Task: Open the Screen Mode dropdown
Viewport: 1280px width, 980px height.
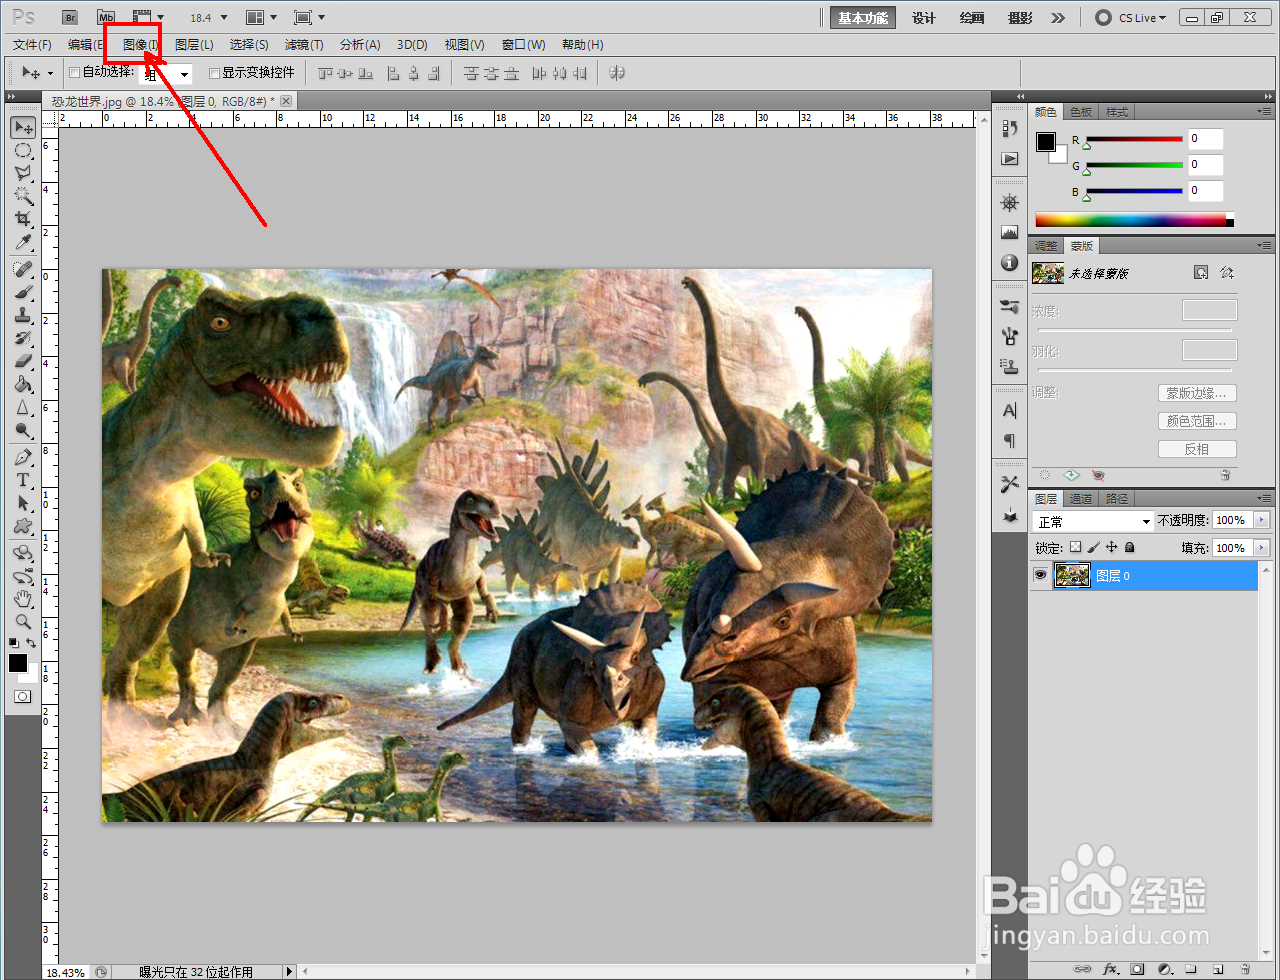Action: click(x=309, y=17)
